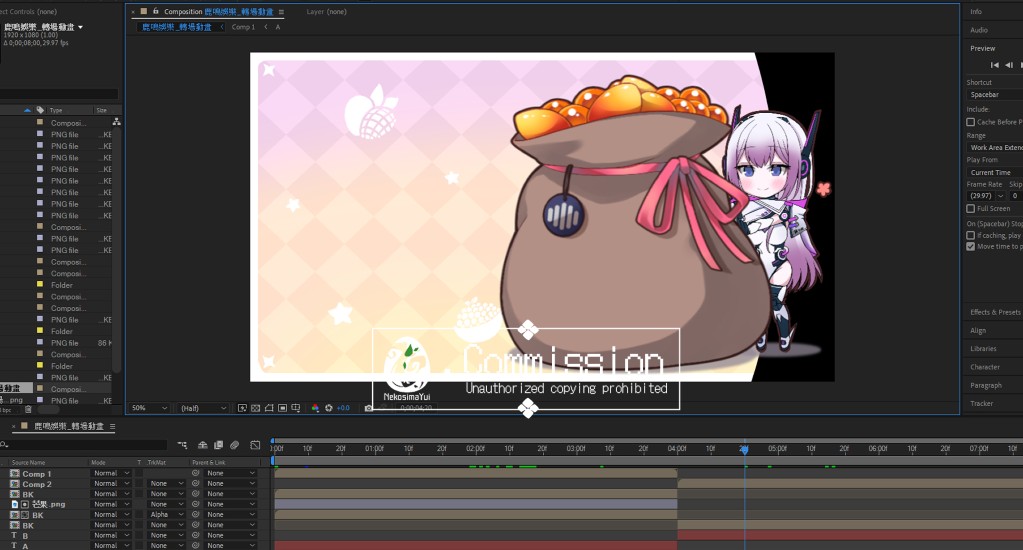Toggle the Shy layers icon in timeline
This screenshot has width=1023, height=550.
(x=203, y=445)
